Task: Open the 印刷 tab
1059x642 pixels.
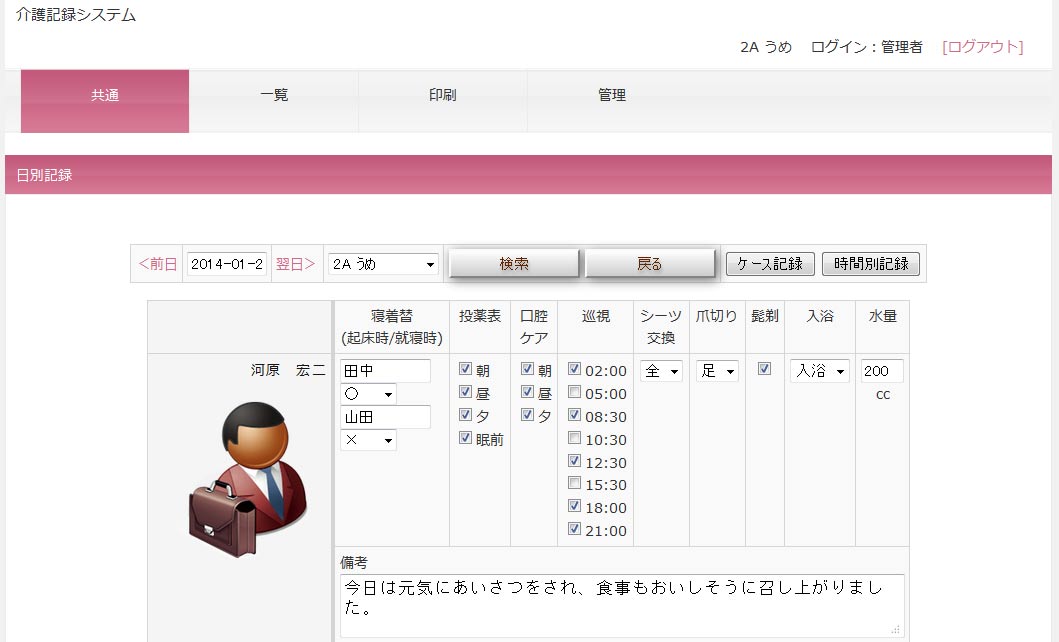Action: tap(443, 95)
